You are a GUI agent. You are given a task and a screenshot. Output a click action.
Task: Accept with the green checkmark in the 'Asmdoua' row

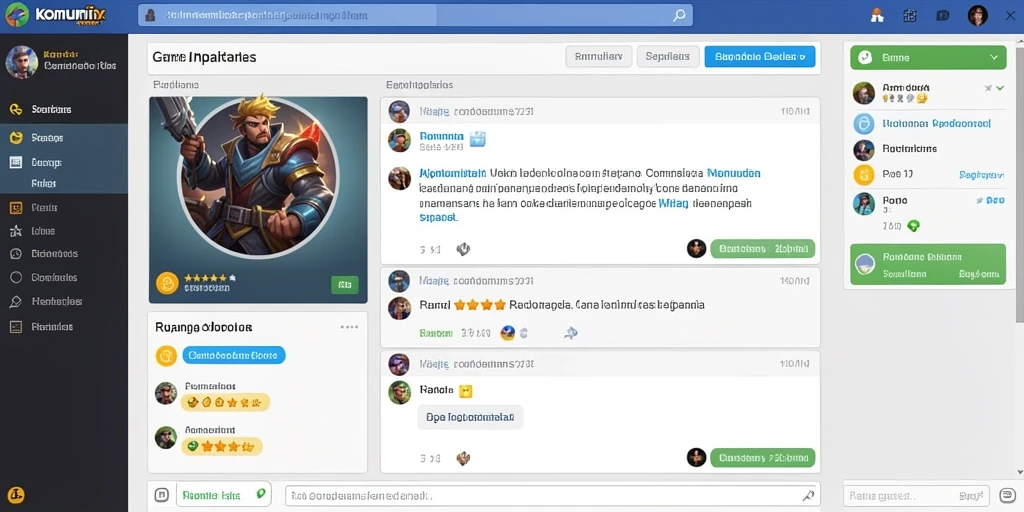pyautogui.click(x=1000, y=87)
